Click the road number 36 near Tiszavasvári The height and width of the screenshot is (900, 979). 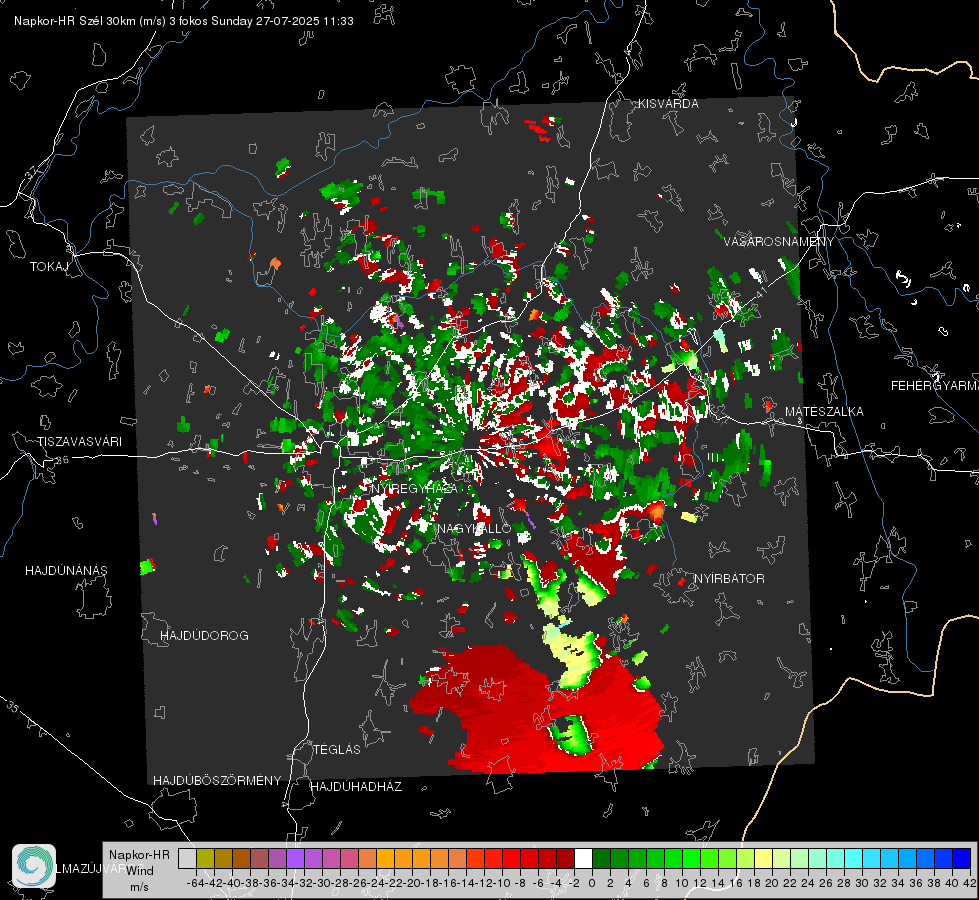pyautogui.click(x=62, y=460)
